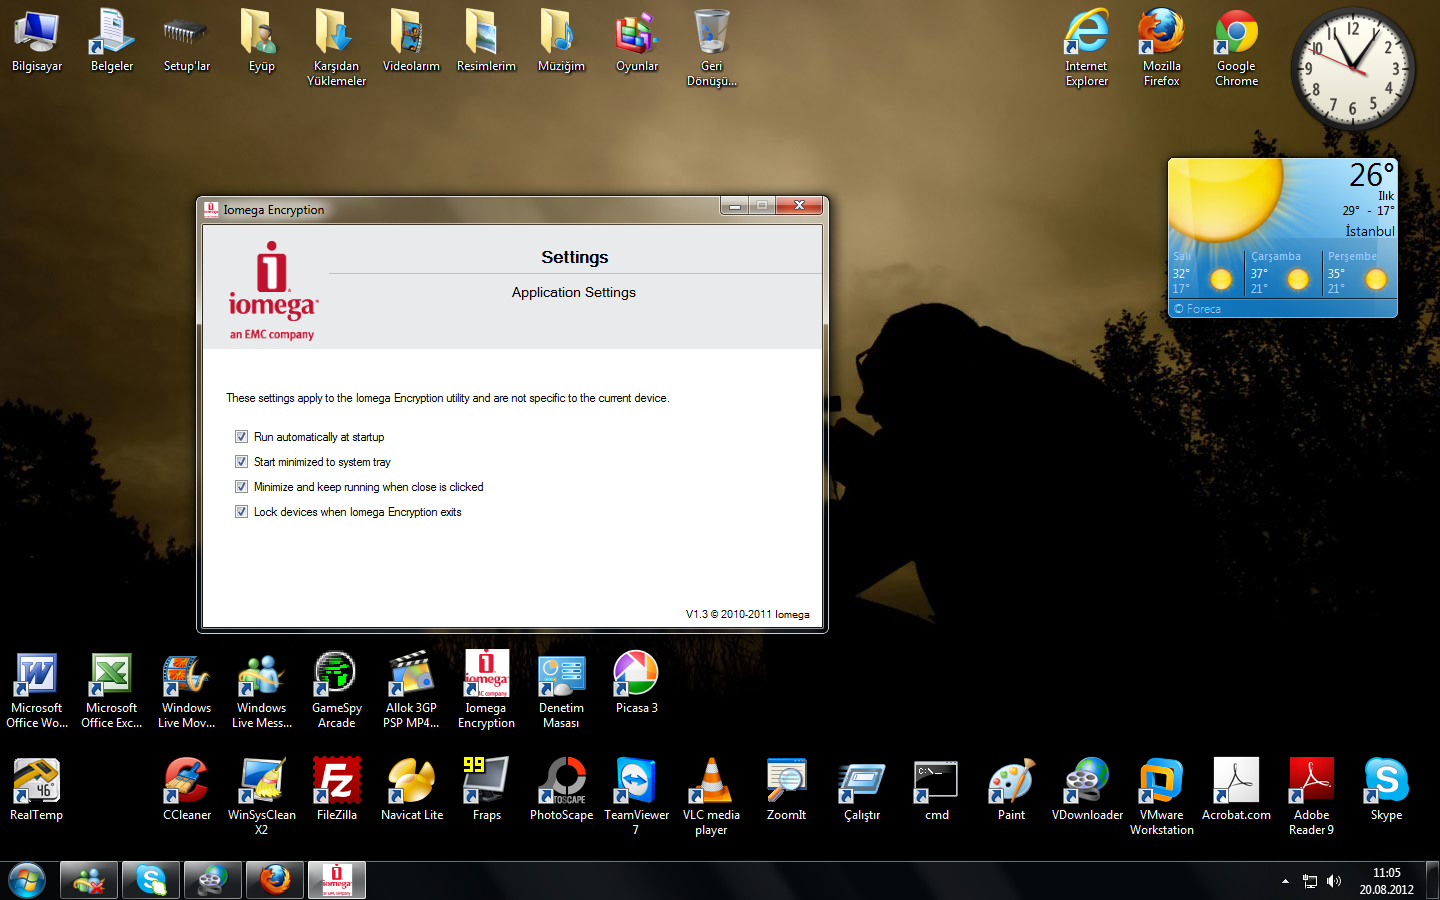Image resolution: width=1440 pixels, height=900 pixels.
Task: Close the Iomega Encryption window
Action: coord(799,206)
